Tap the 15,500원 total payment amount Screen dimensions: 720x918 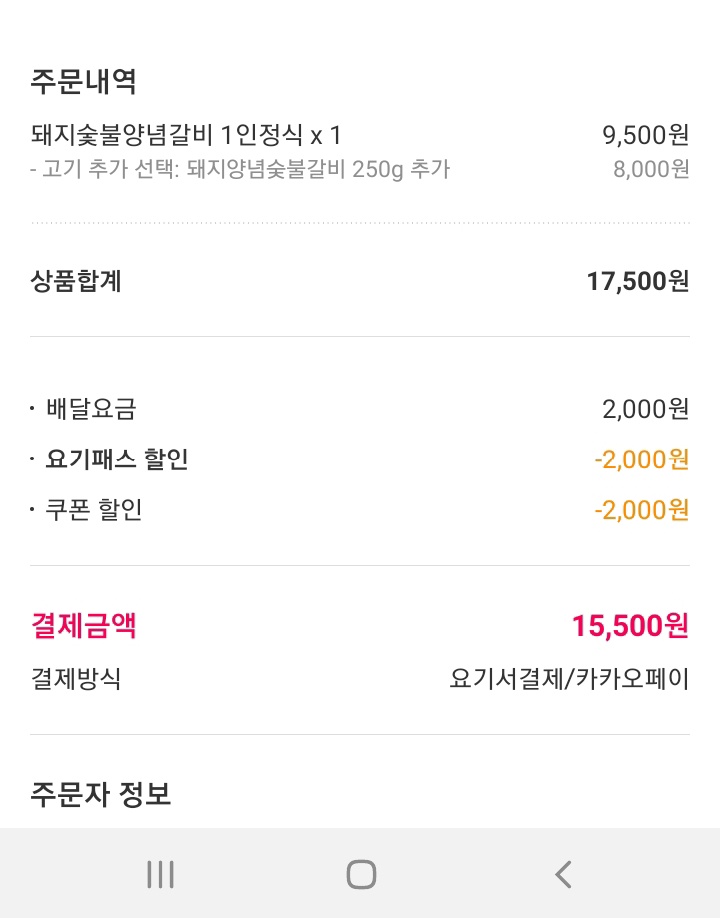tap(630, 626)
